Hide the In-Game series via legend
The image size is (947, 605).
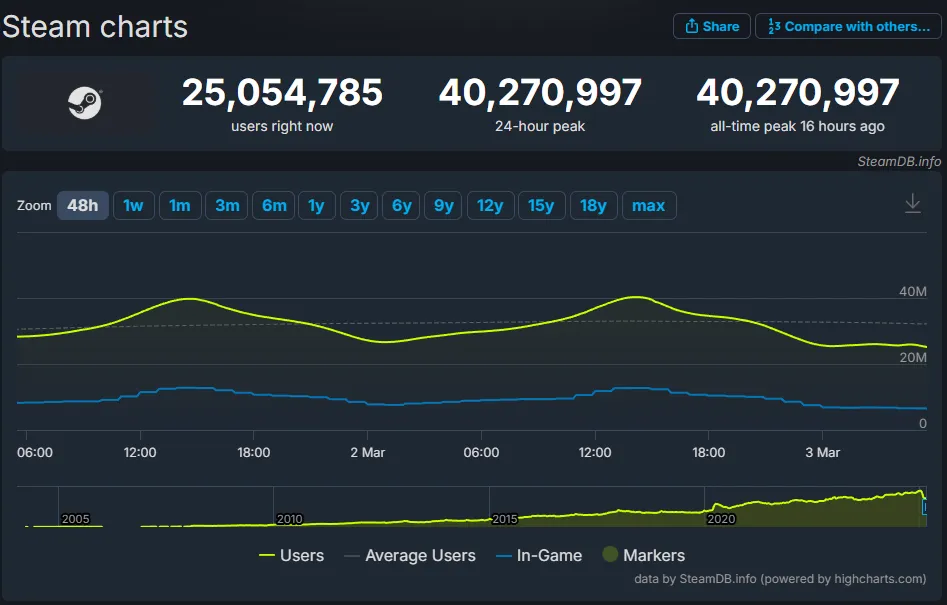[x=539, y=555]
